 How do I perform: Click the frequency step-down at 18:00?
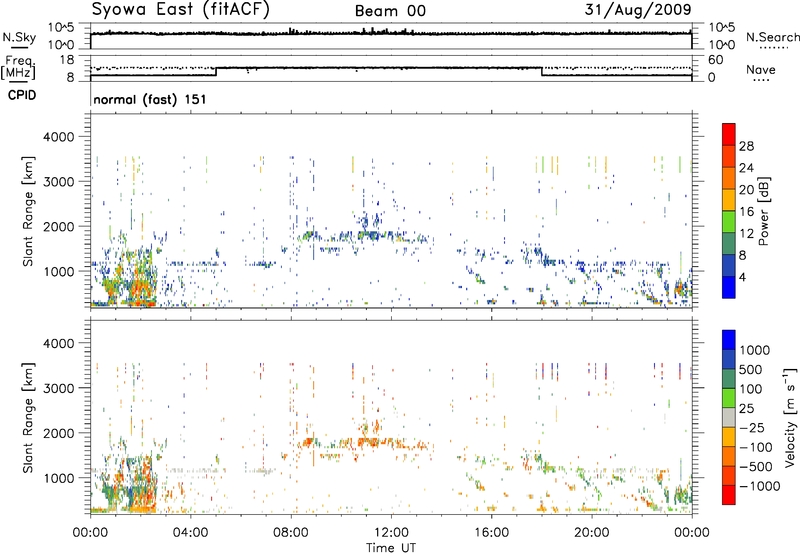tap(541, 71)
